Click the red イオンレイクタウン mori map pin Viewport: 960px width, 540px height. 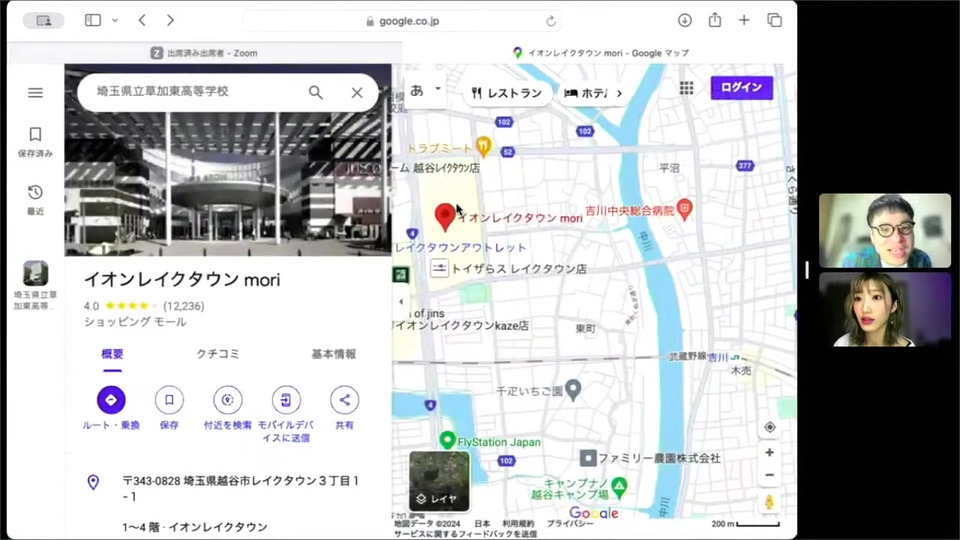coord(444,217)
